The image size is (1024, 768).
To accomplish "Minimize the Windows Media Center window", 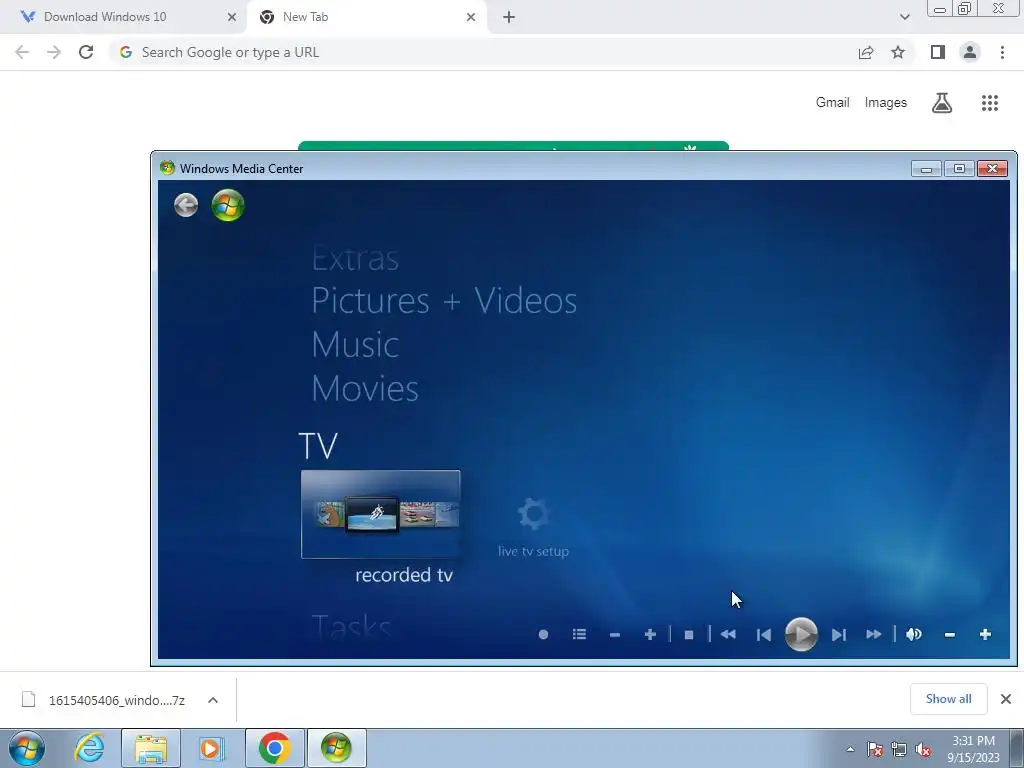I will pyautogui.click(x=926, y=168).
